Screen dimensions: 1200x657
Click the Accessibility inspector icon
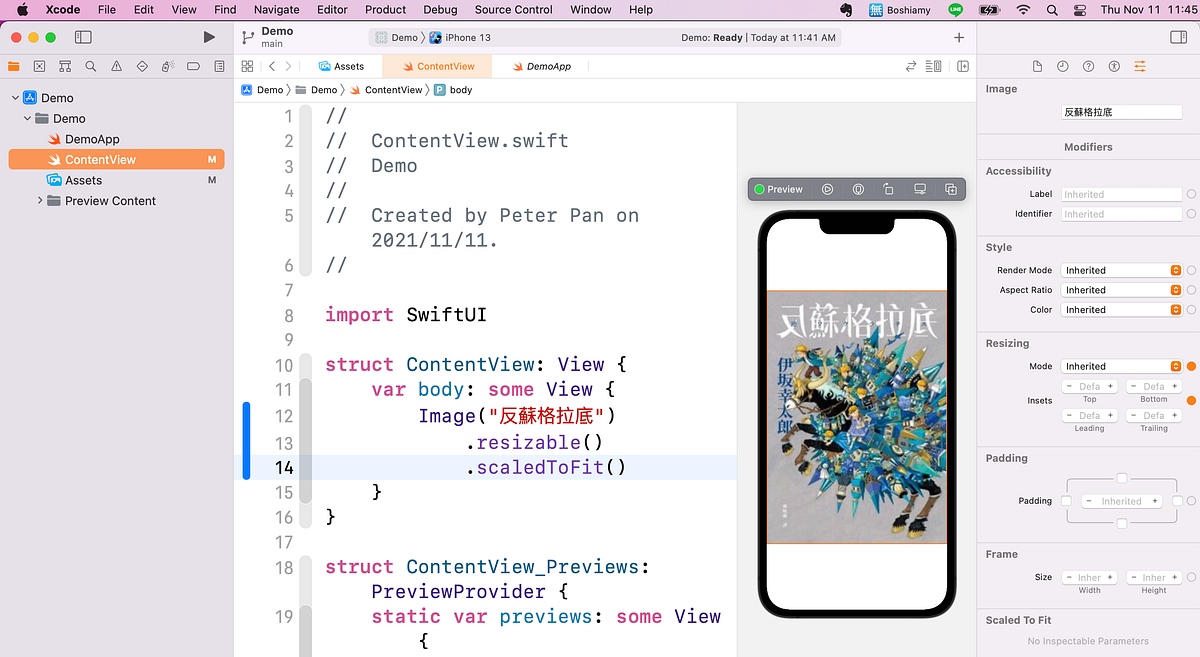pos(1114,66)
